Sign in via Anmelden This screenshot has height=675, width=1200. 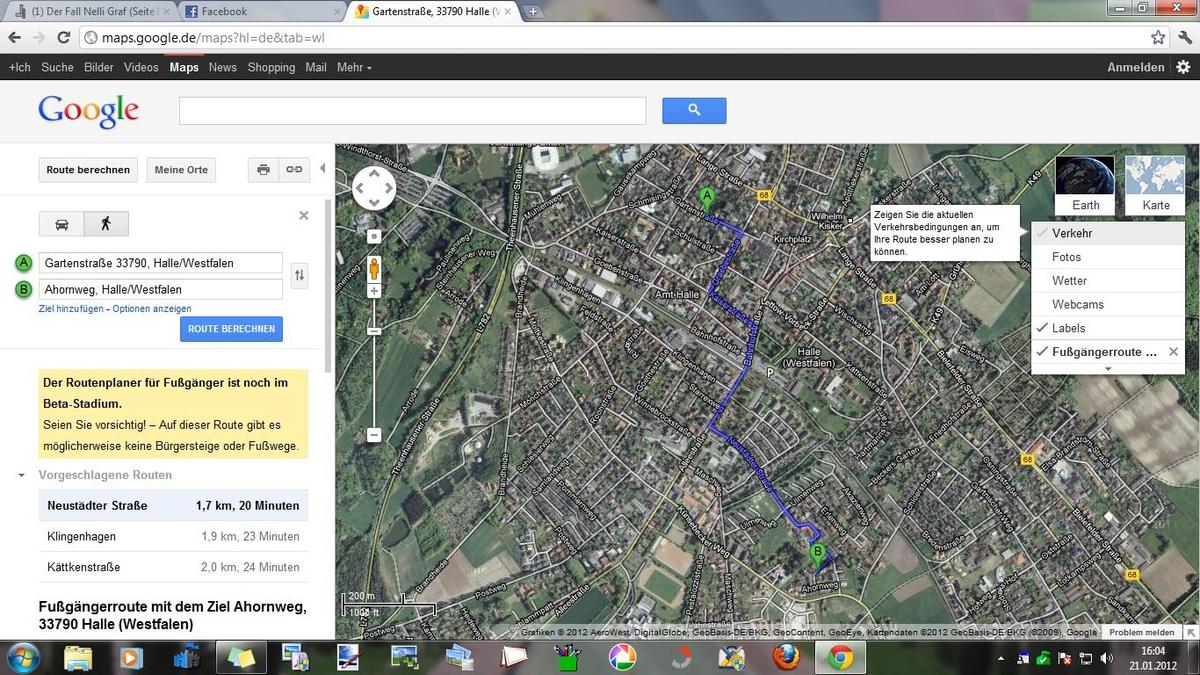coord(1136,67)
